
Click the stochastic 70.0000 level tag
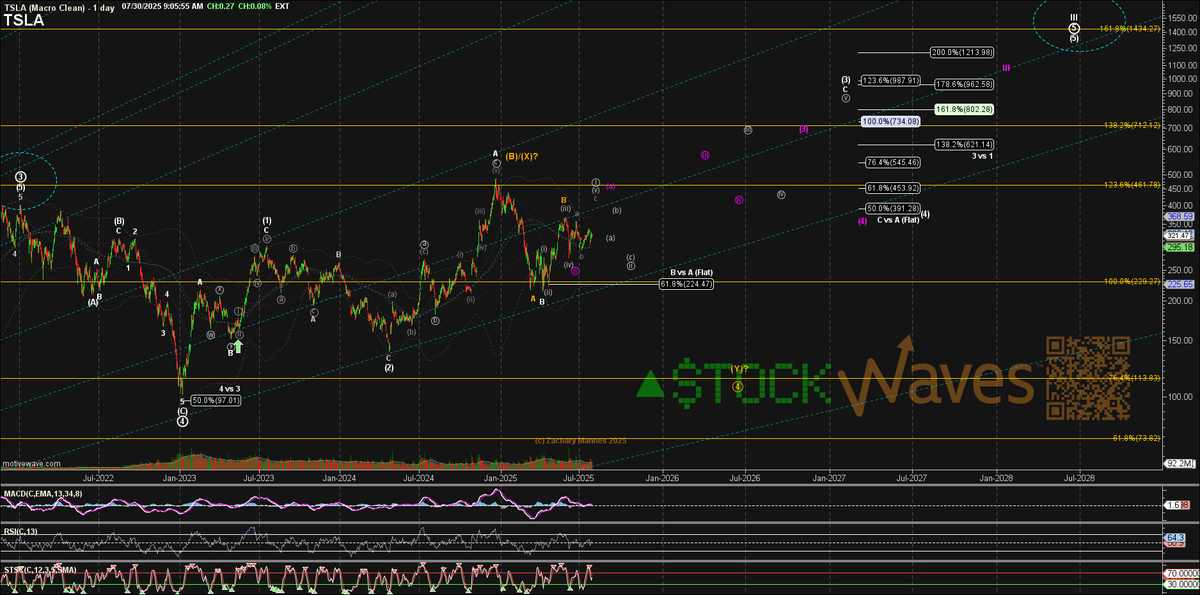1180,575
